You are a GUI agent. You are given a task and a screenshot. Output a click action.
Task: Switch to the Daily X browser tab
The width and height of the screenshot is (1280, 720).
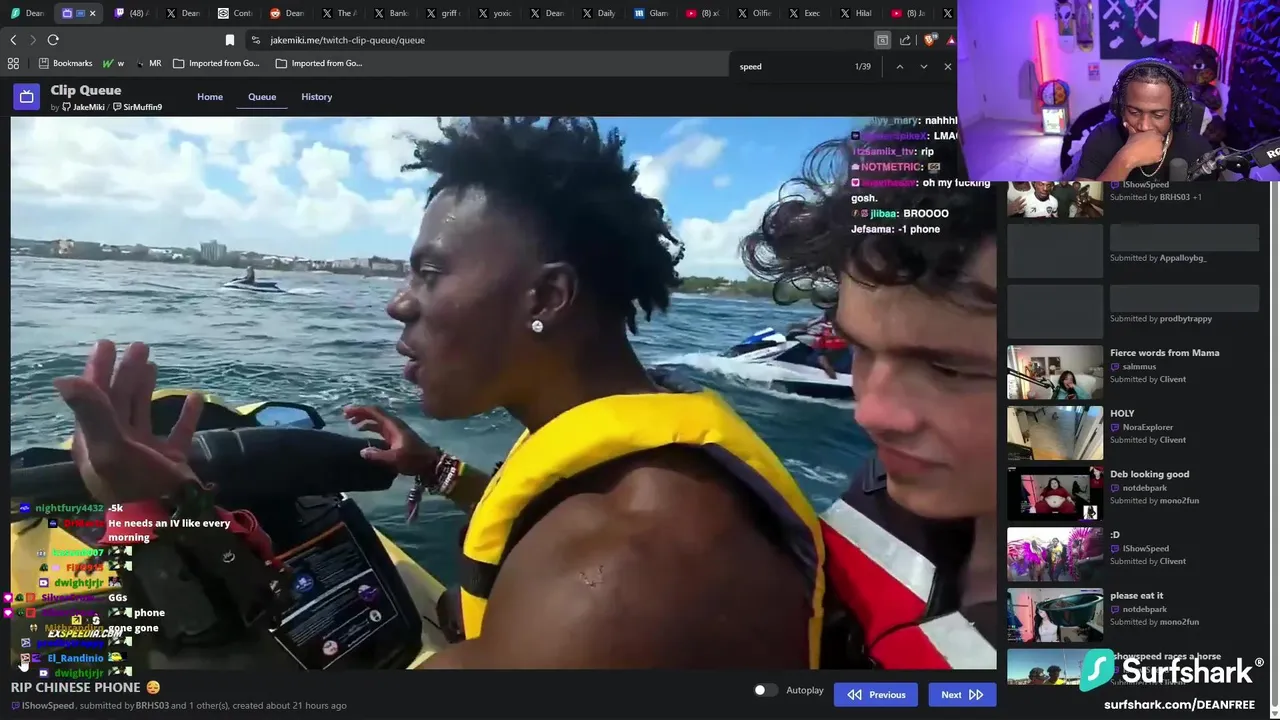598,13
